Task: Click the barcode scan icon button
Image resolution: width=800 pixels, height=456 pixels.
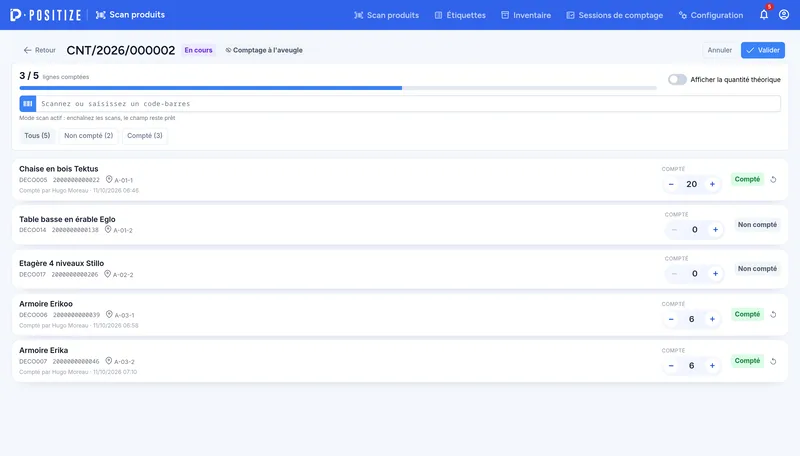Action: click(x=28, y=104)
